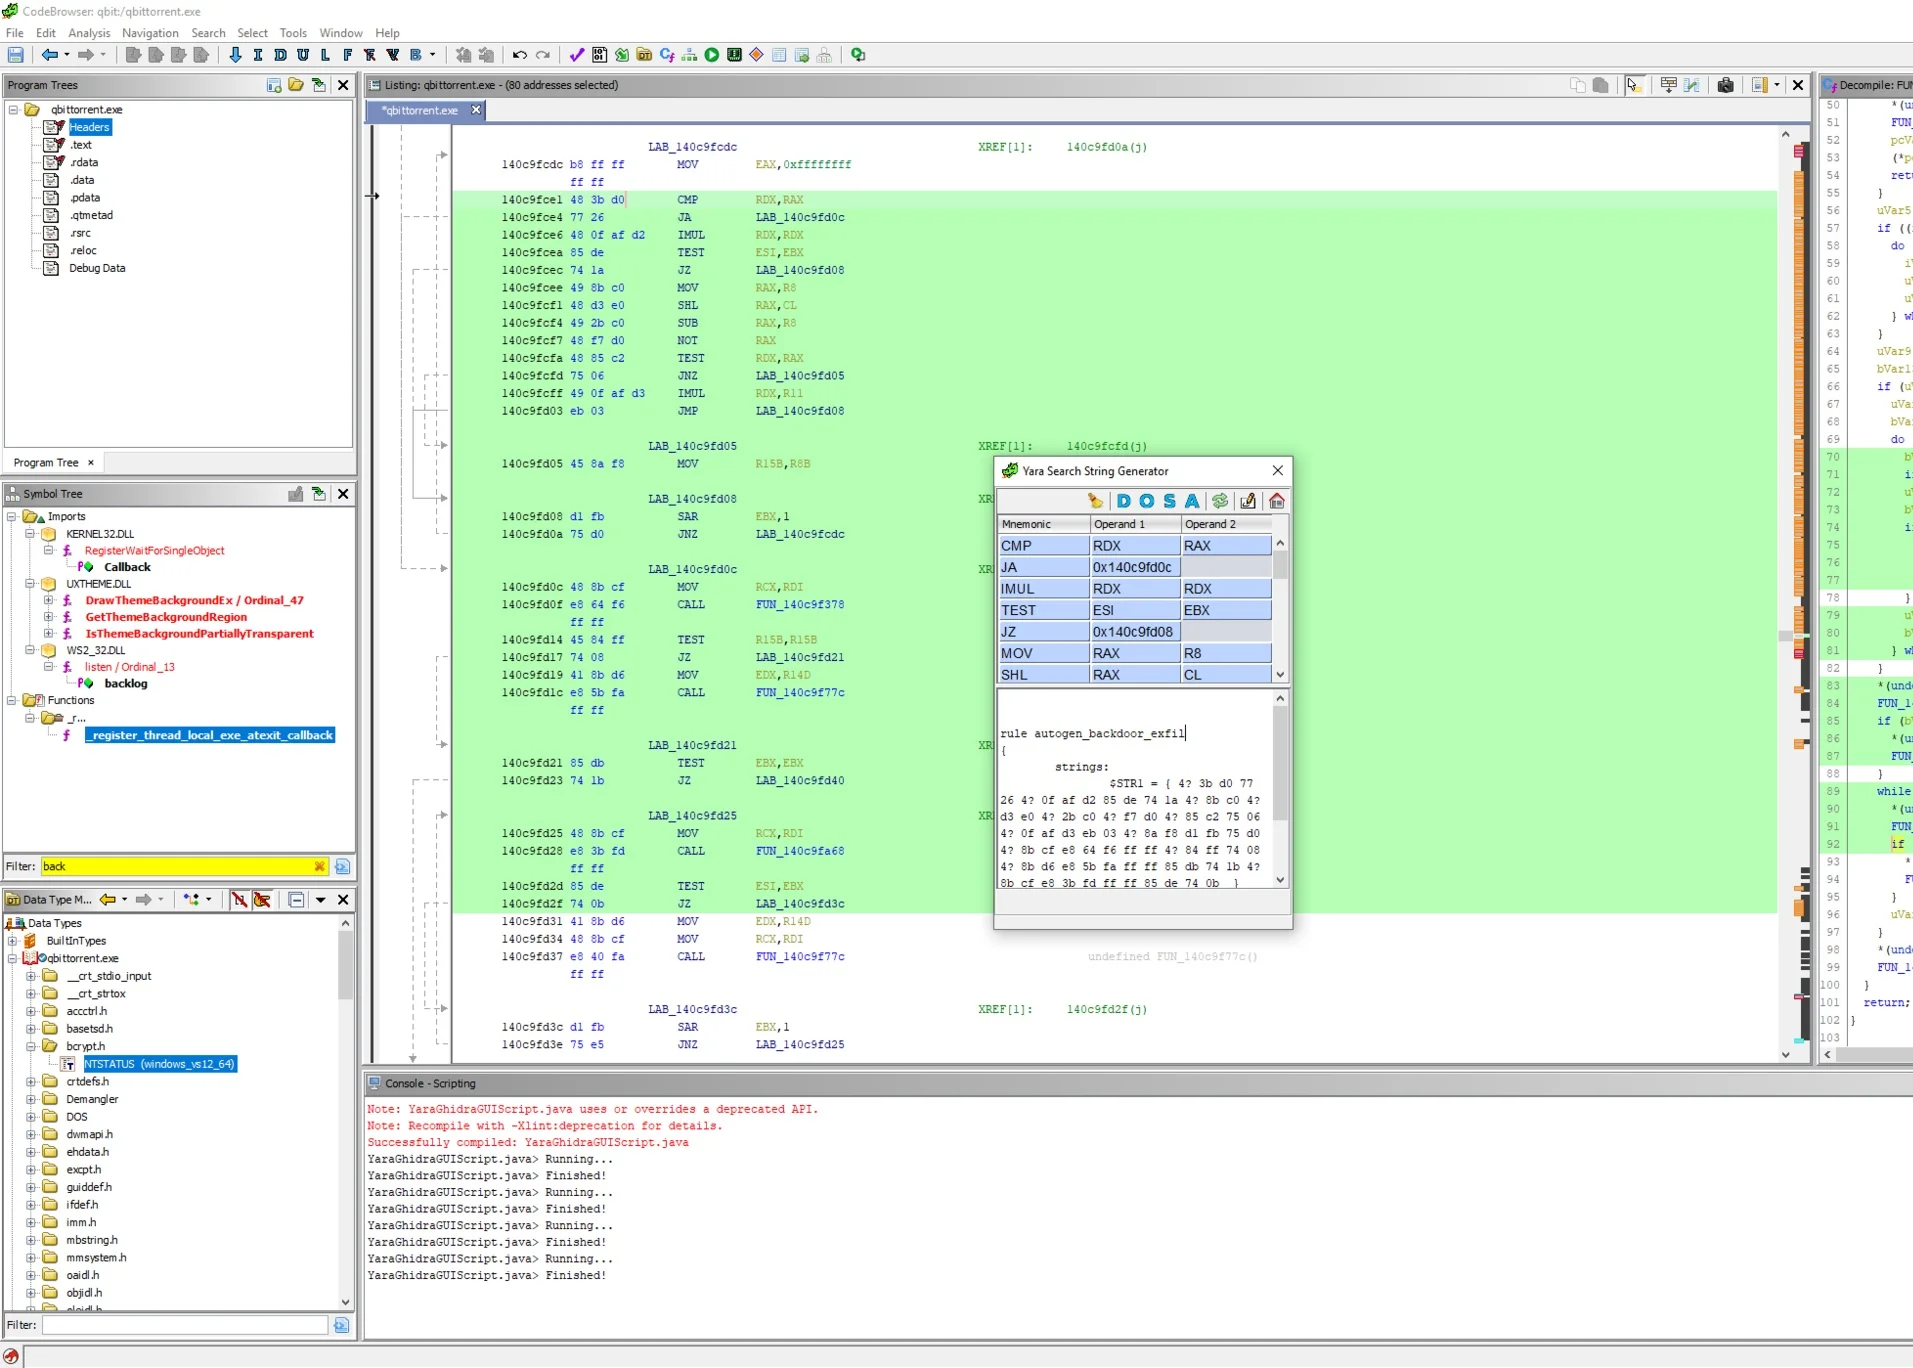Image resolution: width=1913 pixels, height=1368 pixels.
Task: Open Data Type Manager black triangle menu
Action: pyautogui.click(x=321, y=900)
